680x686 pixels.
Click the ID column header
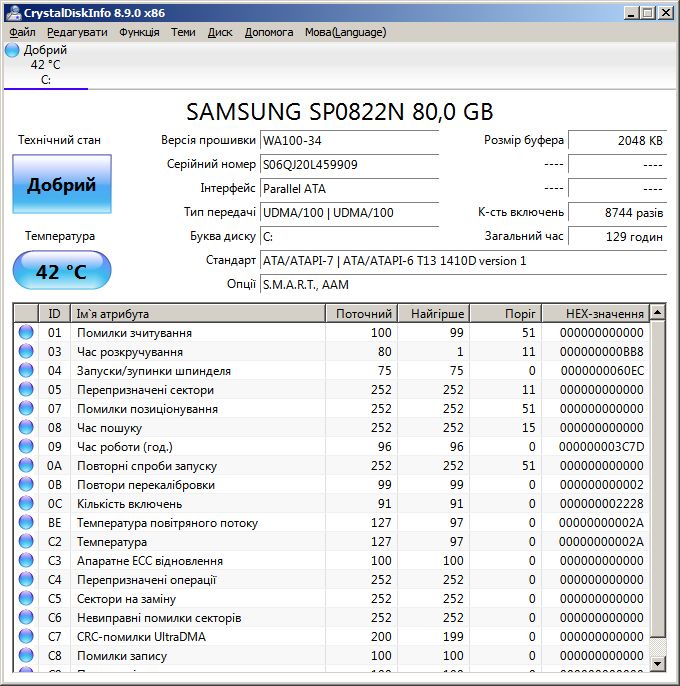click(x=54, y=314)
